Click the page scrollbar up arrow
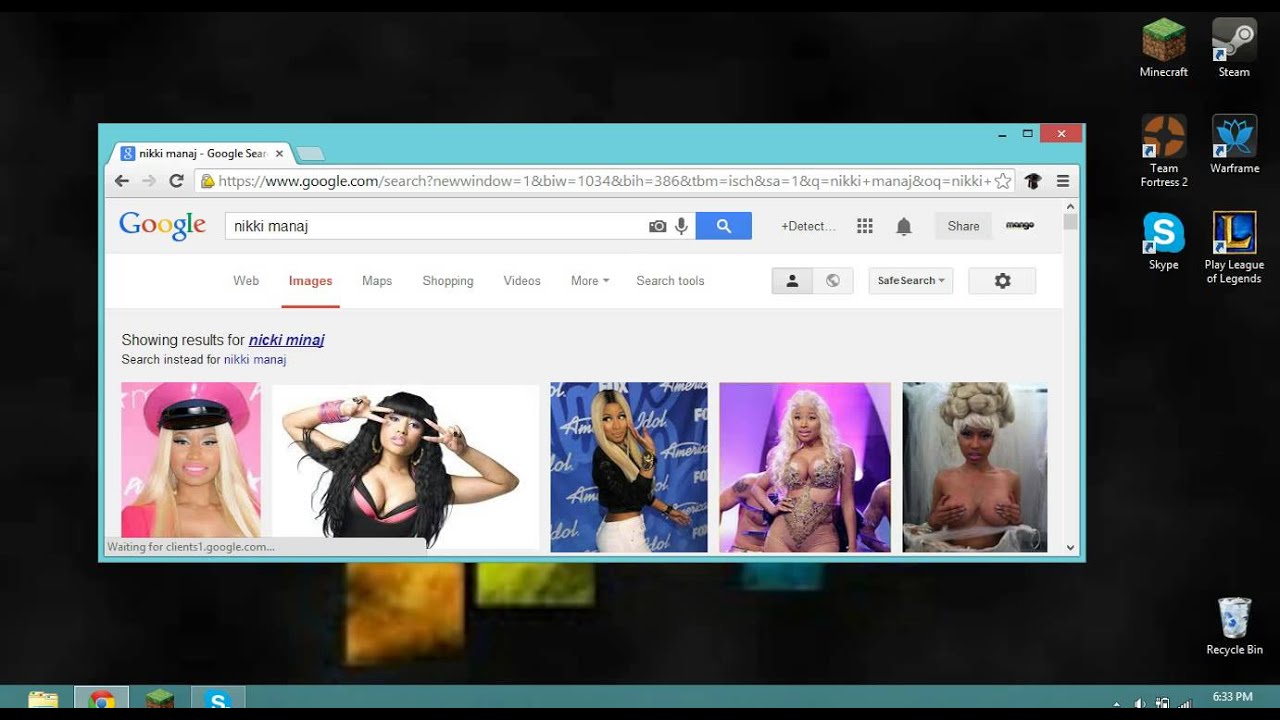Viewport: 1280px width, 720px height. tap(1070, 205)
